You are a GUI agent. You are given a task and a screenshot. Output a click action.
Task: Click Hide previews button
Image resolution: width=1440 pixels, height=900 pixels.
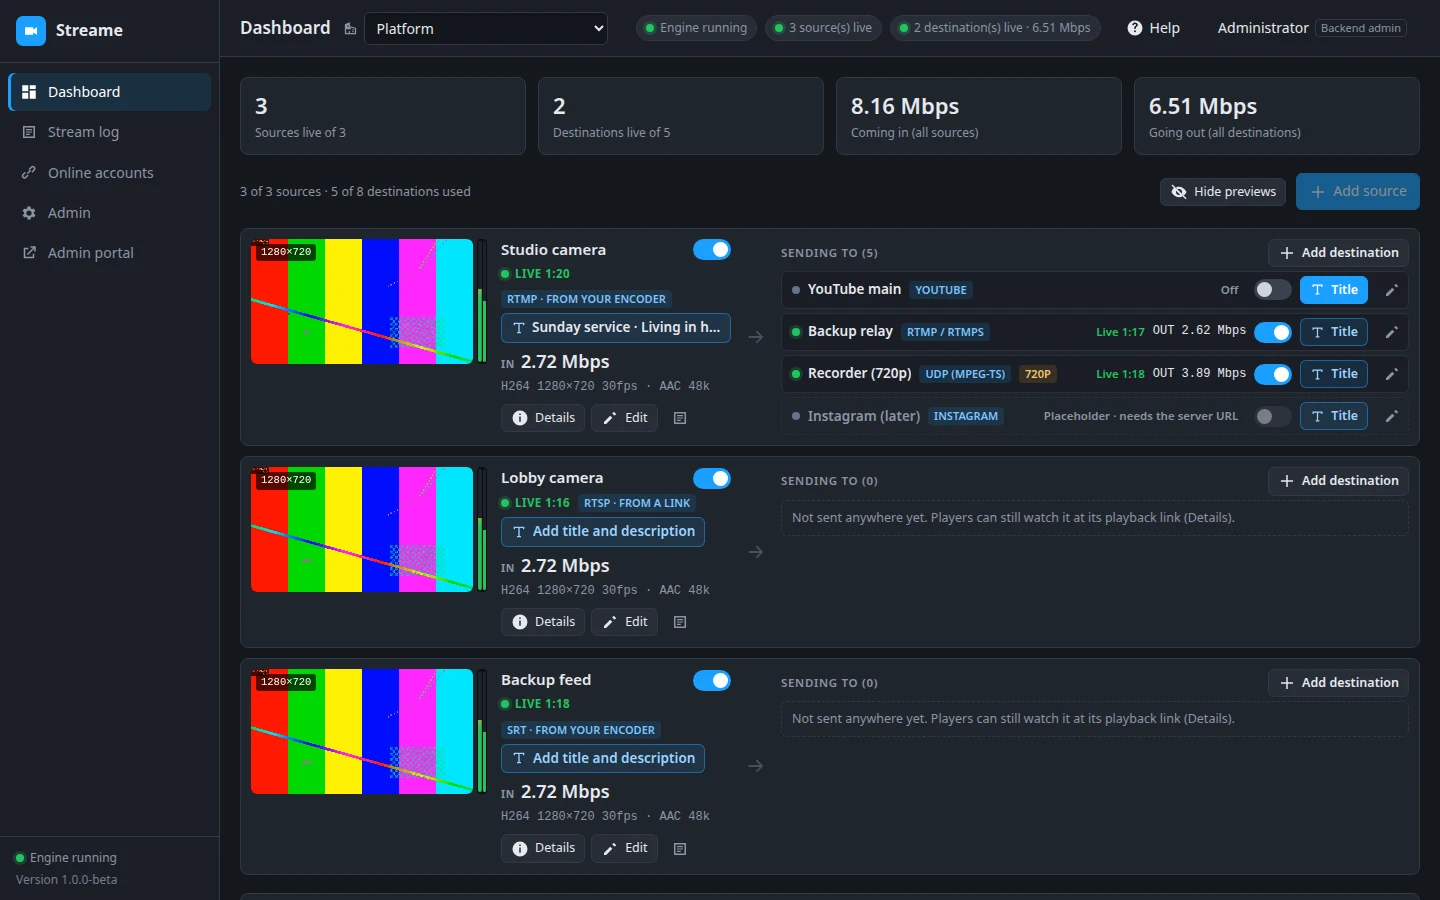point(1224,192)
